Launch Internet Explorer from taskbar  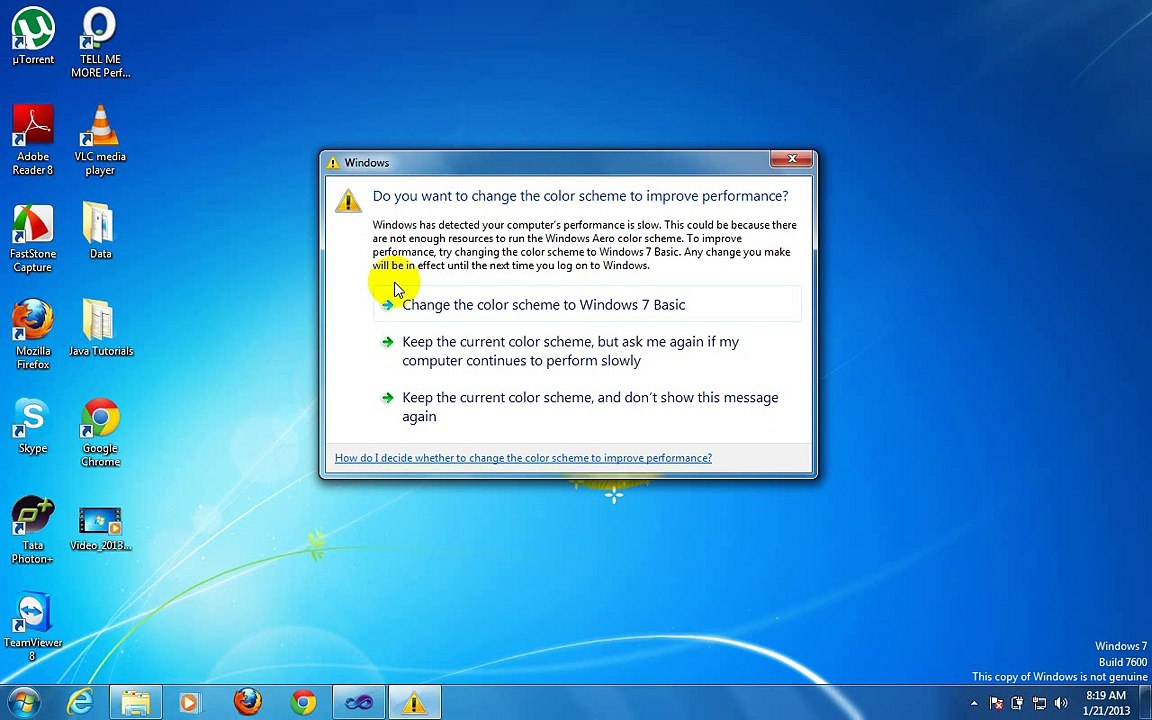(79, 702)
